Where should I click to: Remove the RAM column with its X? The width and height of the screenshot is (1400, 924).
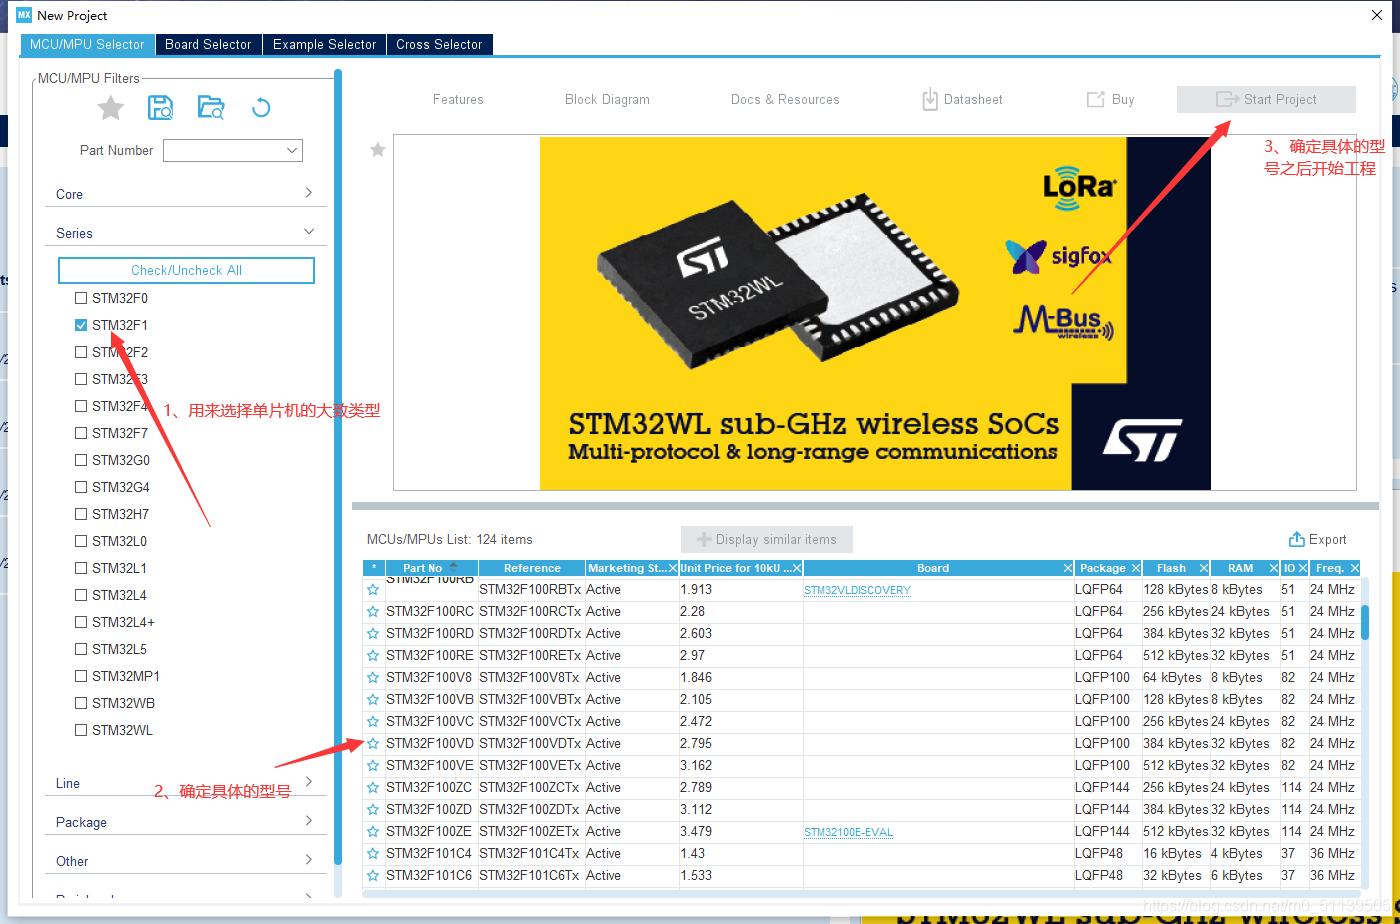pyautogui.click(x=1274, y=568)
